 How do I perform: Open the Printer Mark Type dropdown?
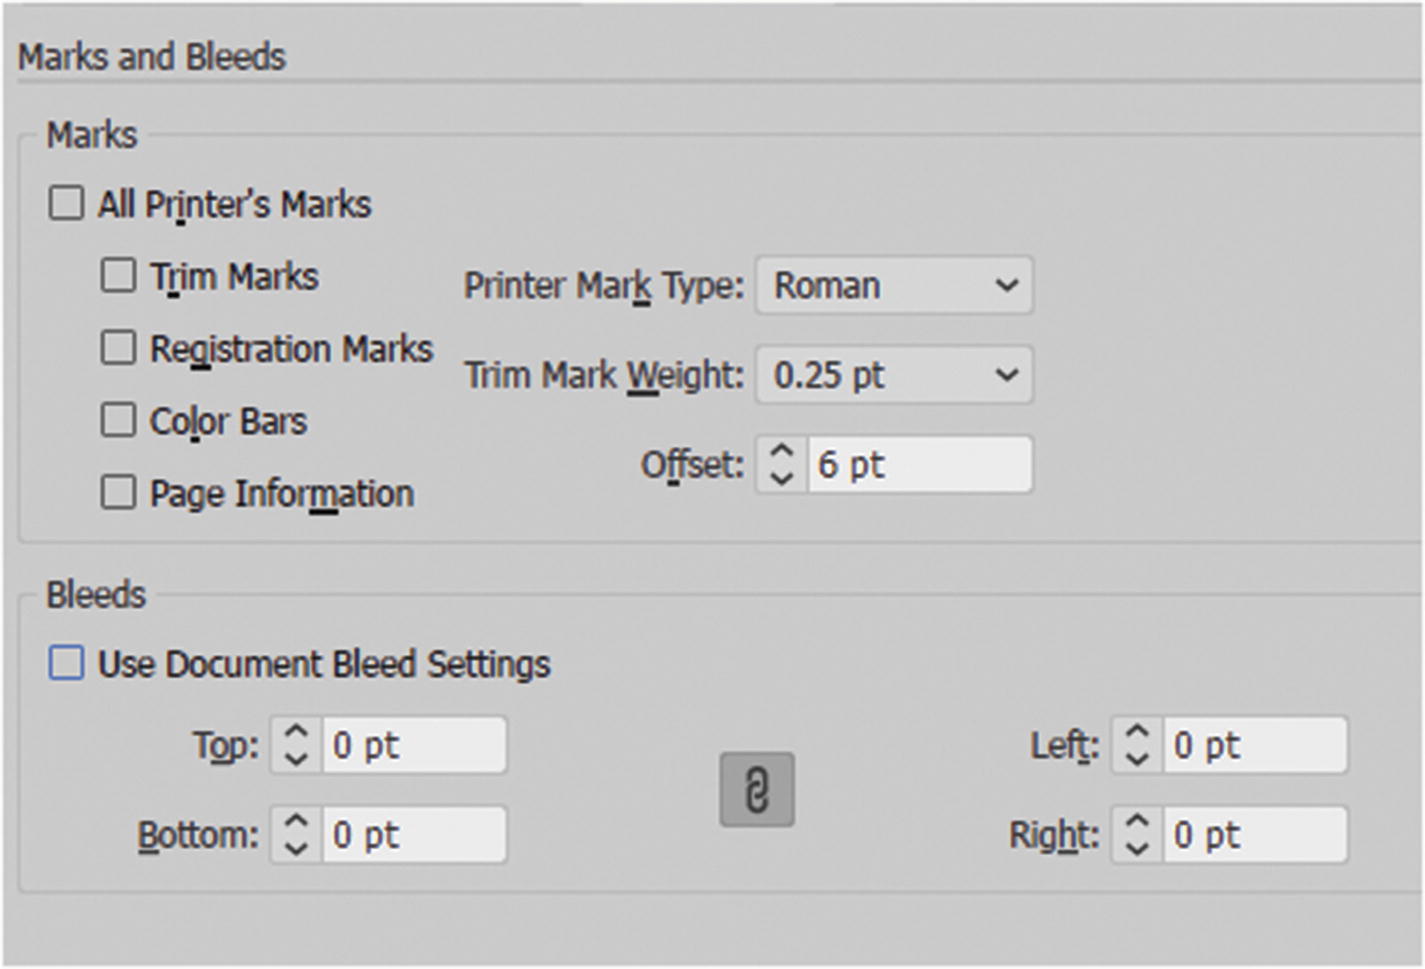pyautogui.click(x=894, y=286)
